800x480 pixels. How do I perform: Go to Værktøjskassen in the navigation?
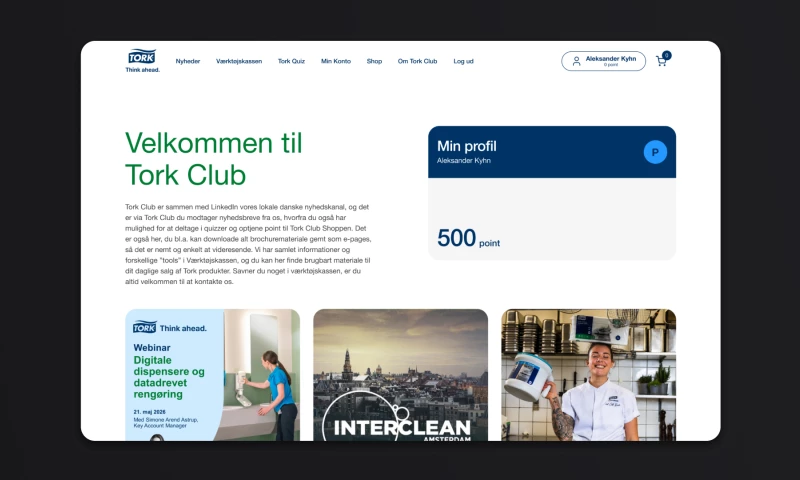point(239,61)
